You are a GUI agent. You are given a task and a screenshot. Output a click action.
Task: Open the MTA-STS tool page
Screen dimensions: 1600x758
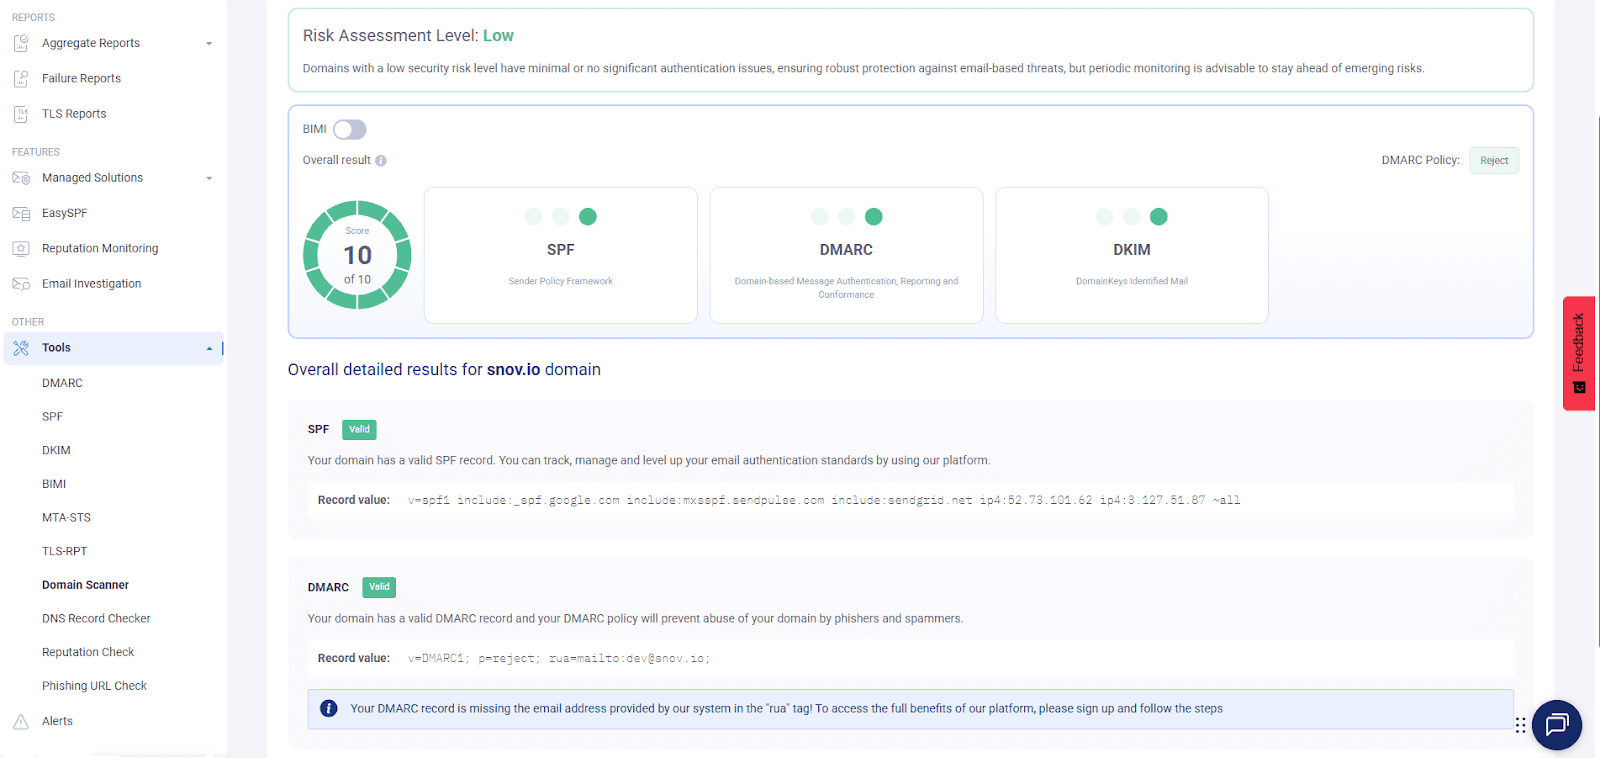[x=66, y=518]
